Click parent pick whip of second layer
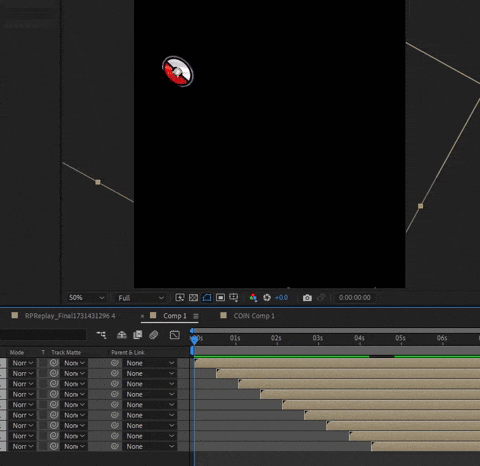Viewport: 480px width, 466px height. (x=115, y=373)
